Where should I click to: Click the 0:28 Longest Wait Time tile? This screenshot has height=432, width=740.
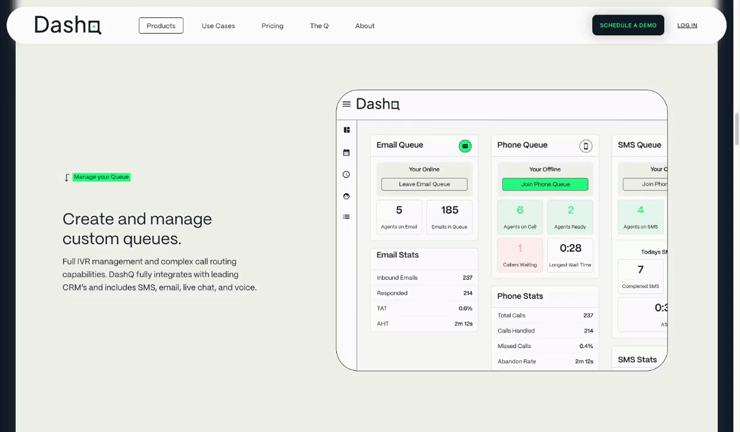570,255
